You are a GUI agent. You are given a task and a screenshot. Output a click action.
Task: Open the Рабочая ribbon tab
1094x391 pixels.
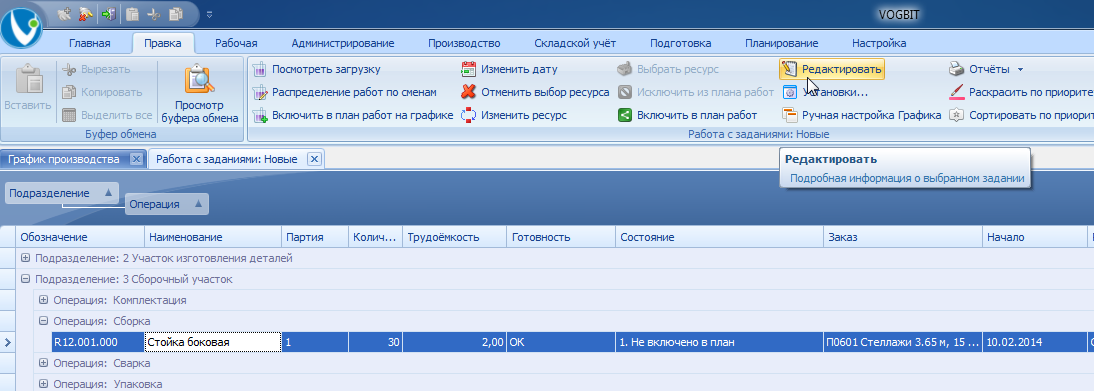tap(236, 43)
